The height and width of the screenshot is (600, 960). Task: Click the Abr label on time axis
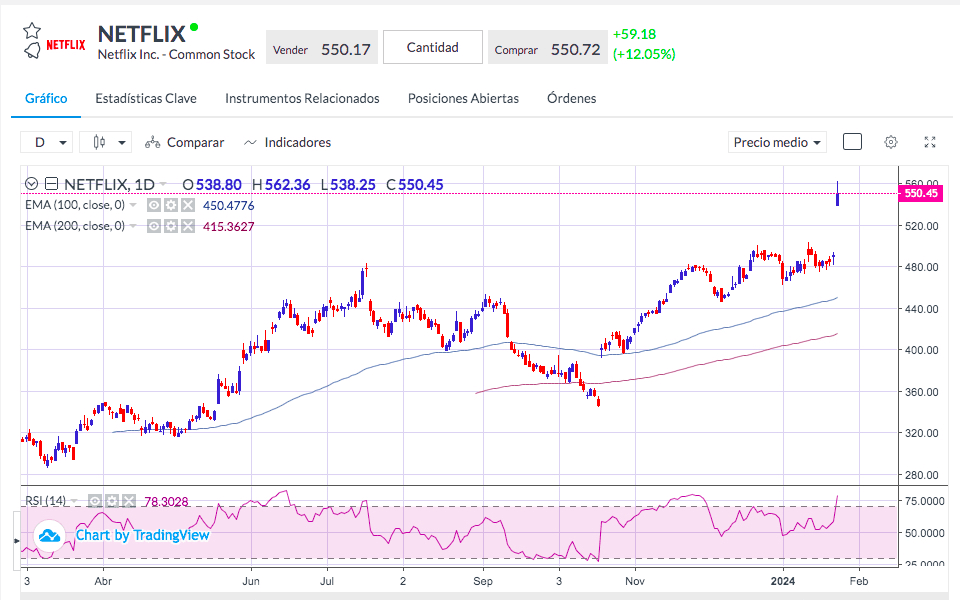(103, 581)
